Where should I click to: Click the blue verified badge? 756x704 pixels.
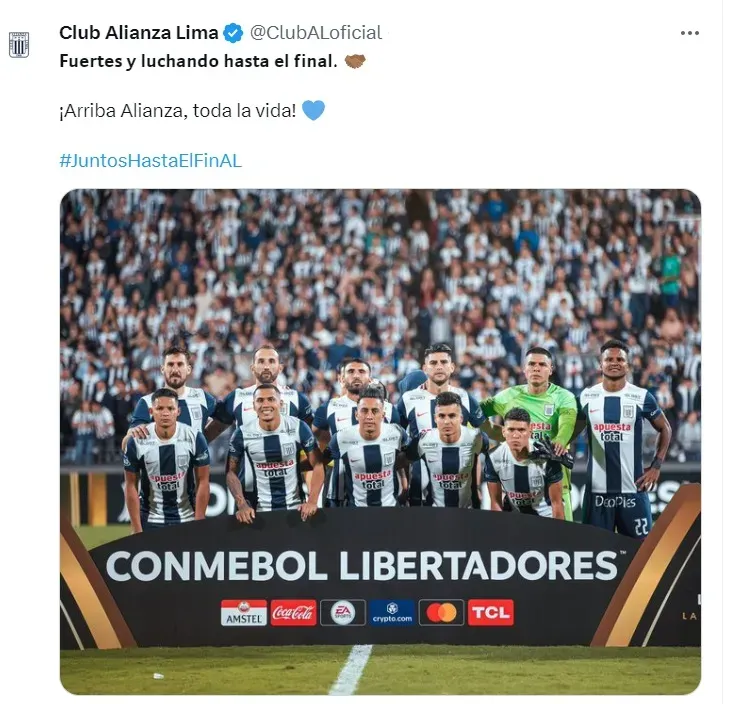point(234,33)
